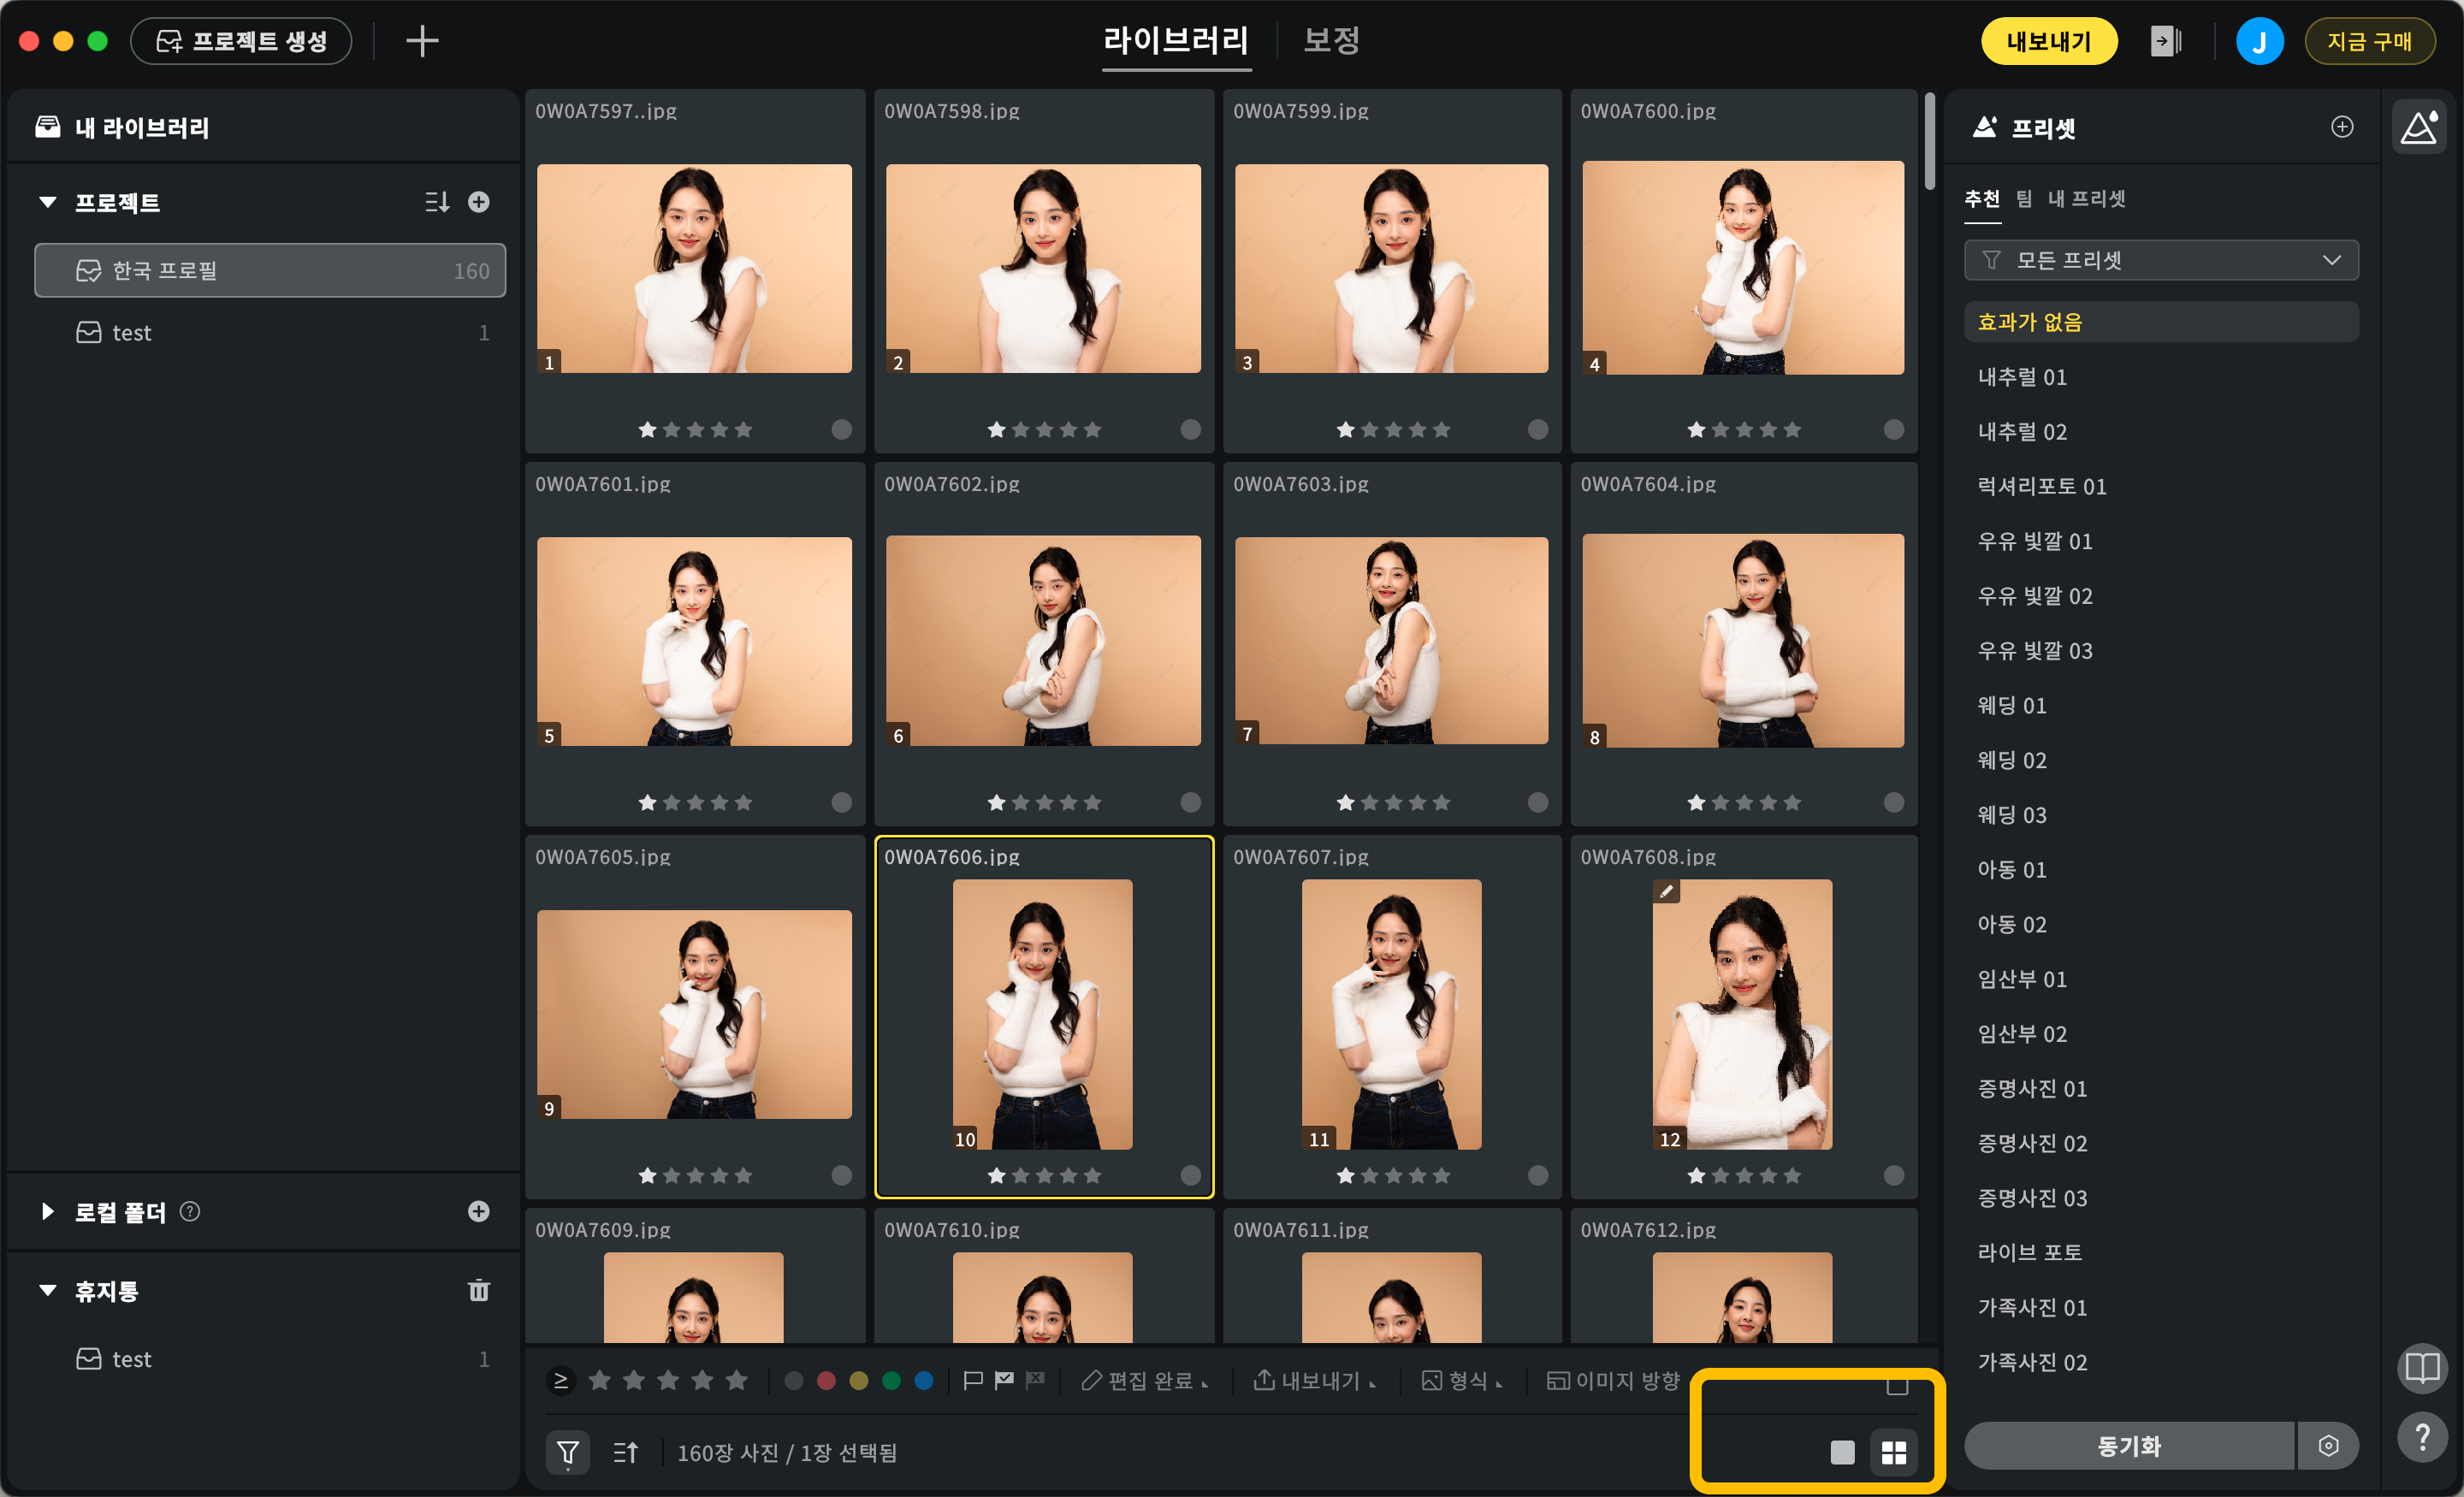Open the 편집 완료 dropdown
Screen dimensions: 2464x1497
click(1146, 1380)
